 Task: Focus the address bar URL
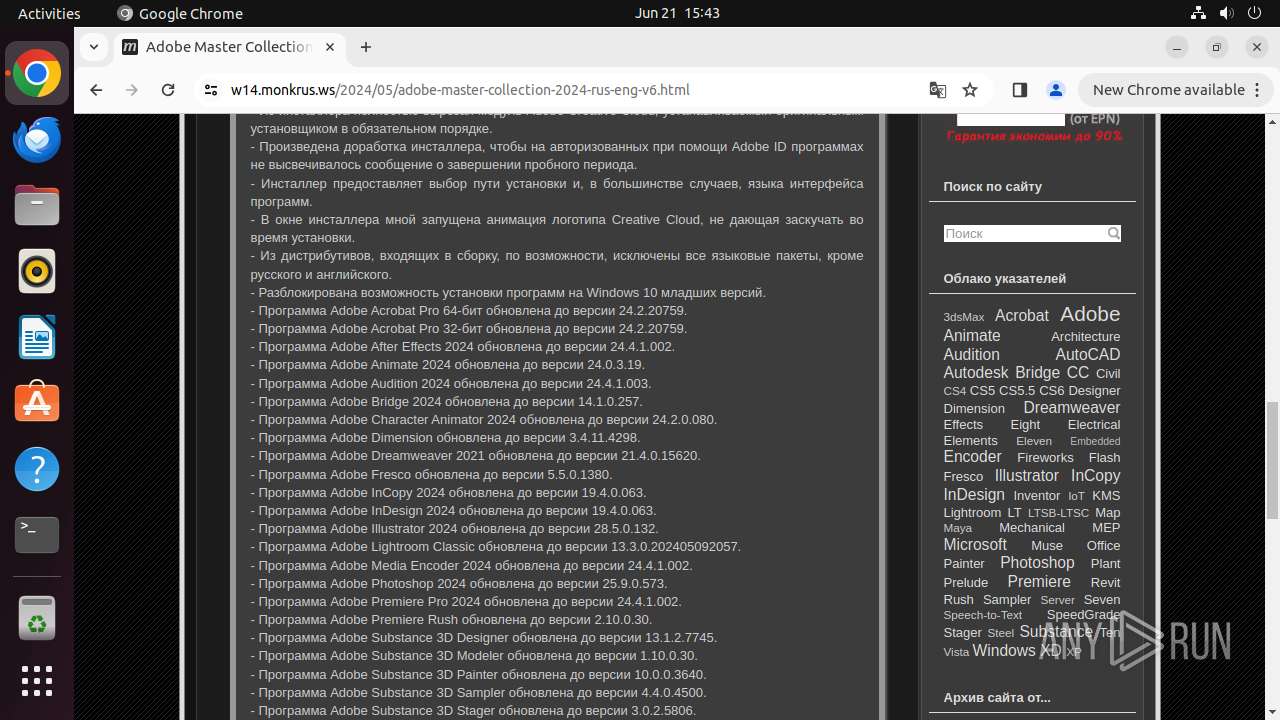(x=460, y=90)
